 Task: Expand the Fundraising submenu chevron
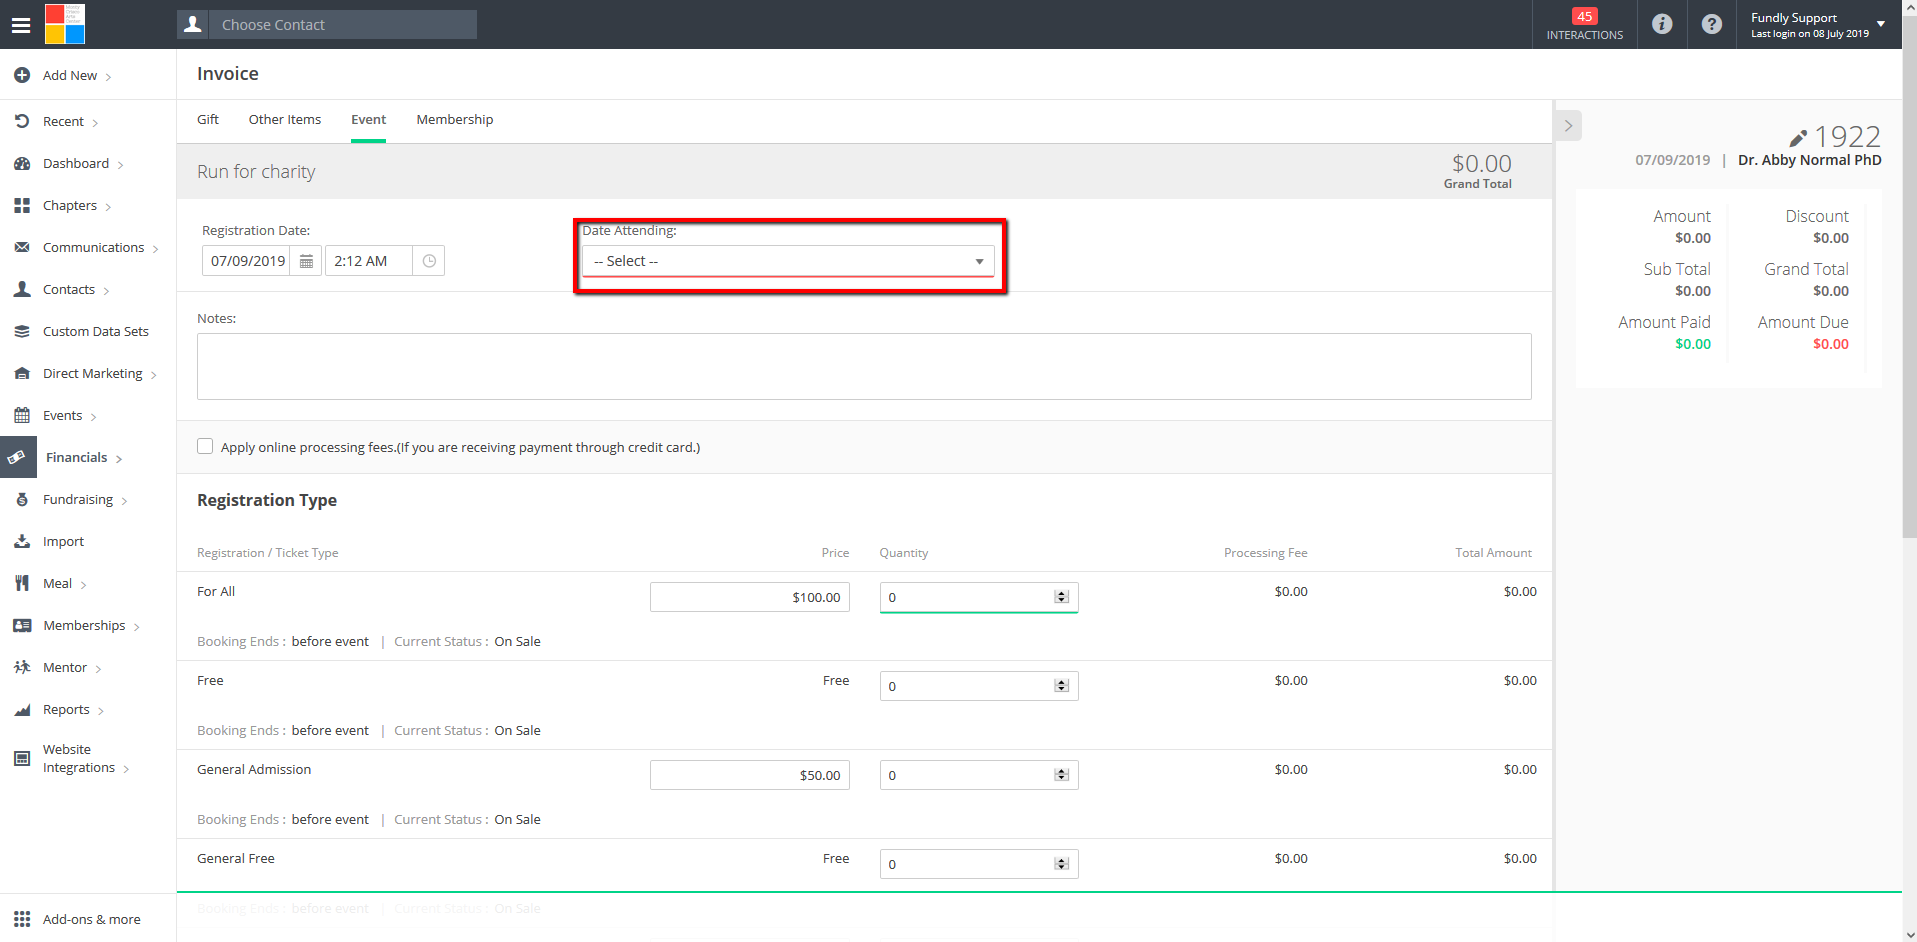point(124,501)
